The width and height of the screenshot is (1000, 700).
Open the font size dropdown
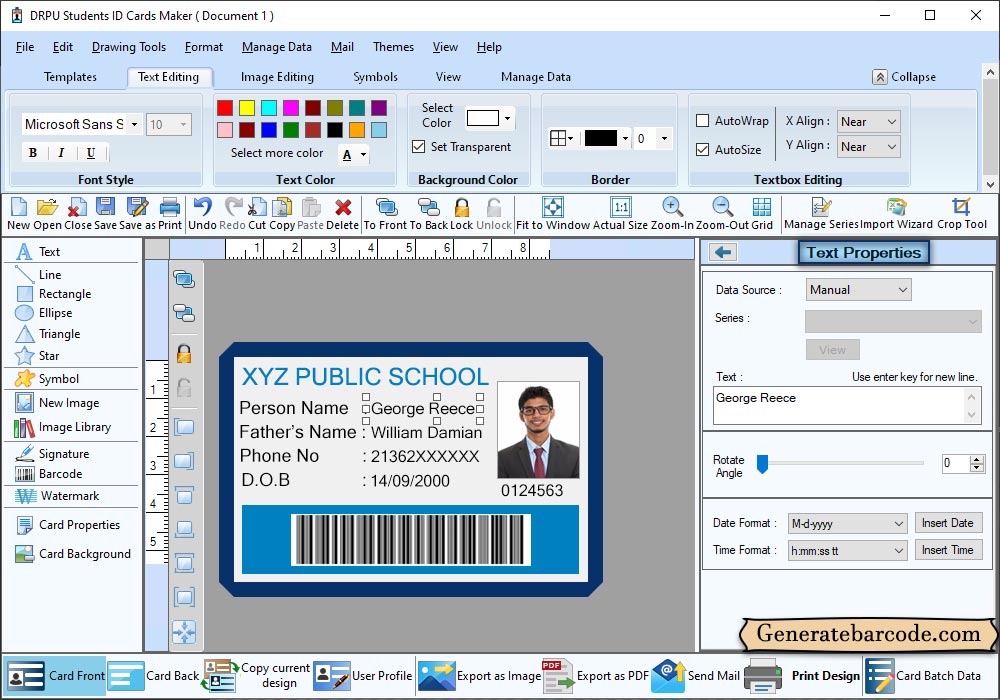(x=184, y=124)
